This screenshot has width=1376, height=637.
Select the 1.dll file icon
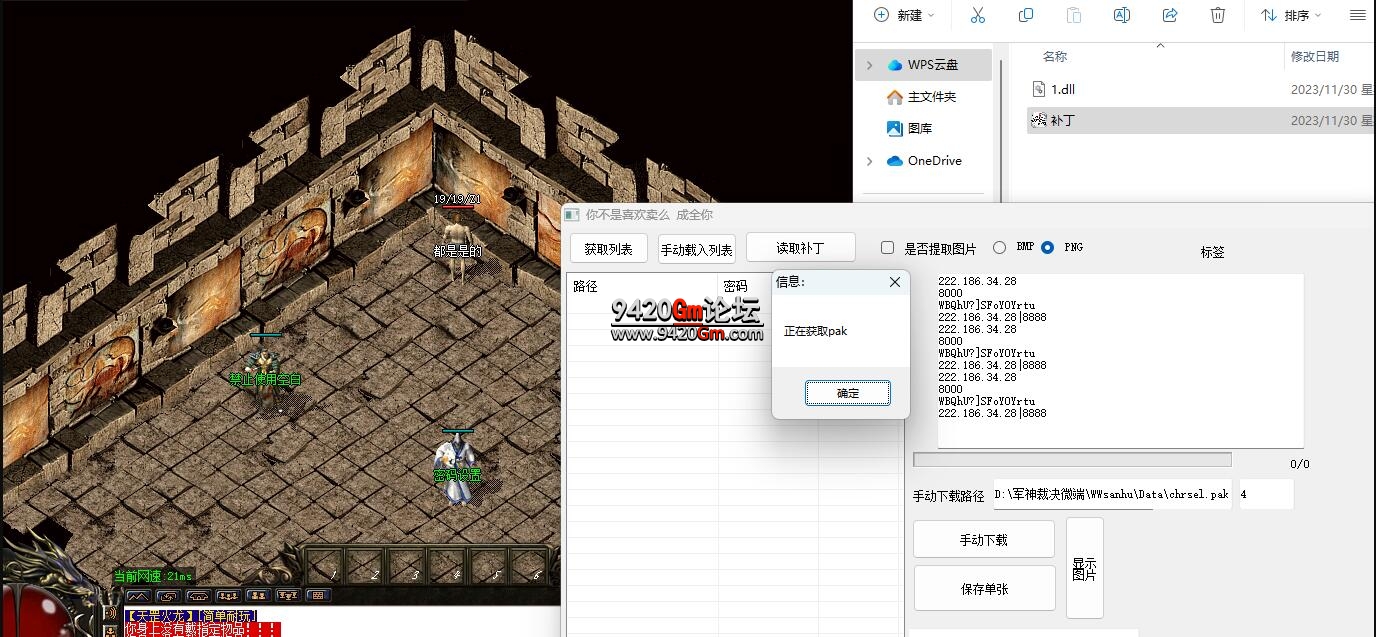coord(1039,89)
